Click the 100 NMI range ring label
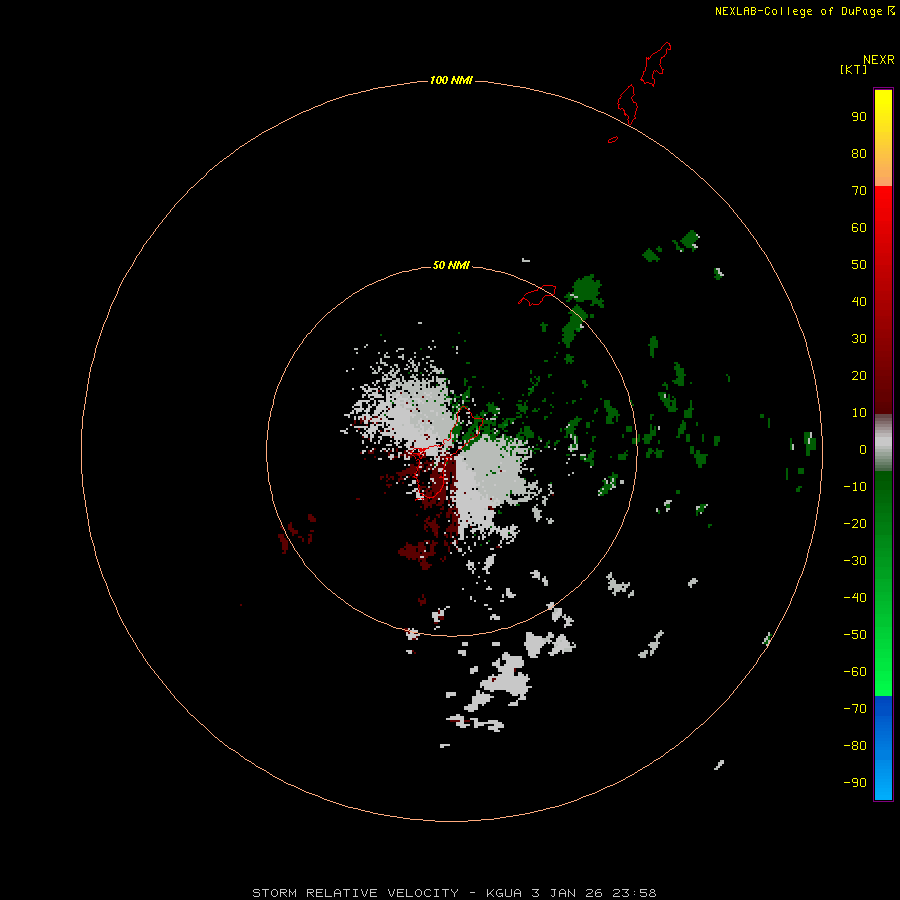The width and height of the screenshot is (900, 900). pyautogui.click(x=451, y=80)
